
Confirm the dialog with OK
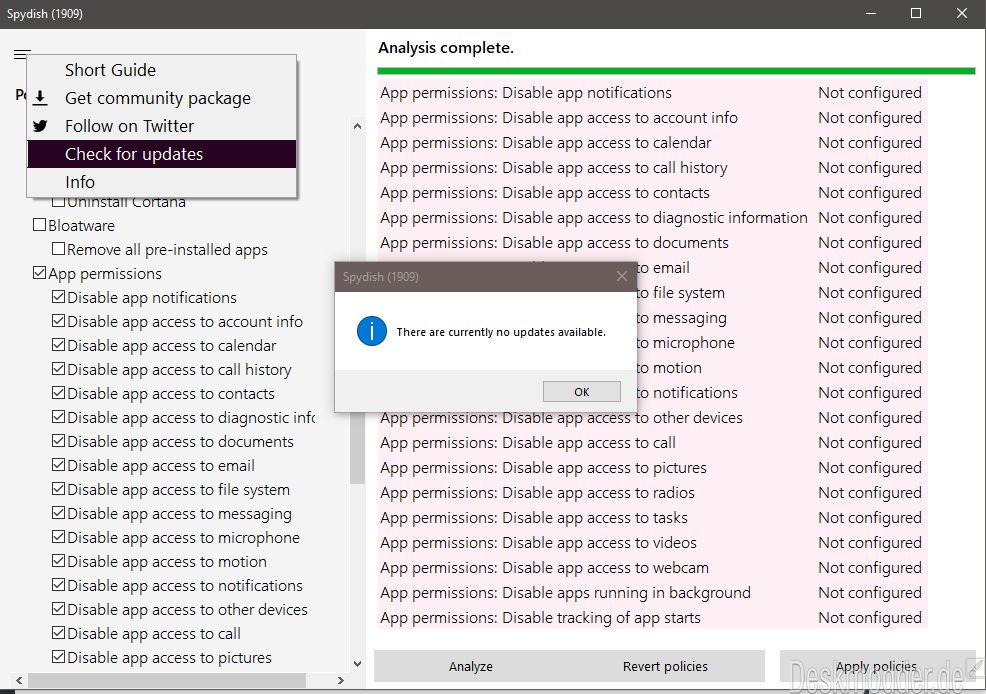pyautogui.click(x=582, y=392)
